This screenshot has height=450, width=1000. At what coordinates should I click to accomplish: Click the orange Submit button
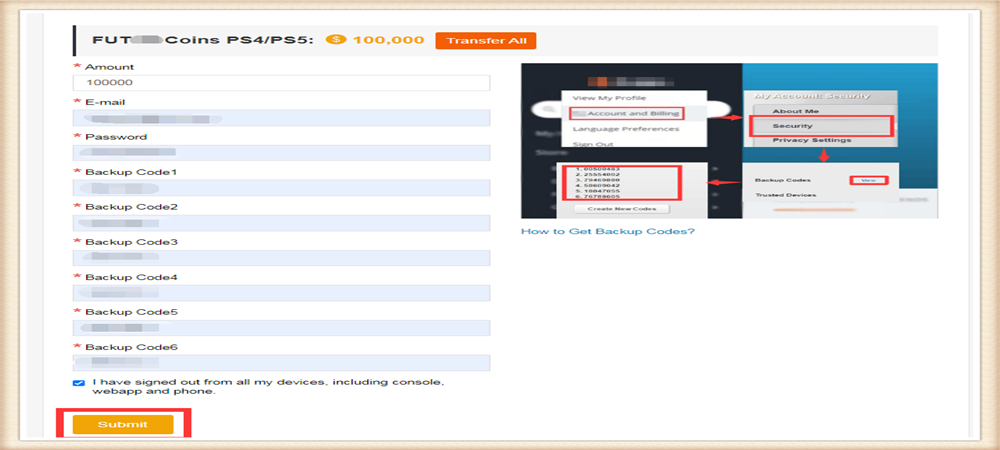[123, 425]
